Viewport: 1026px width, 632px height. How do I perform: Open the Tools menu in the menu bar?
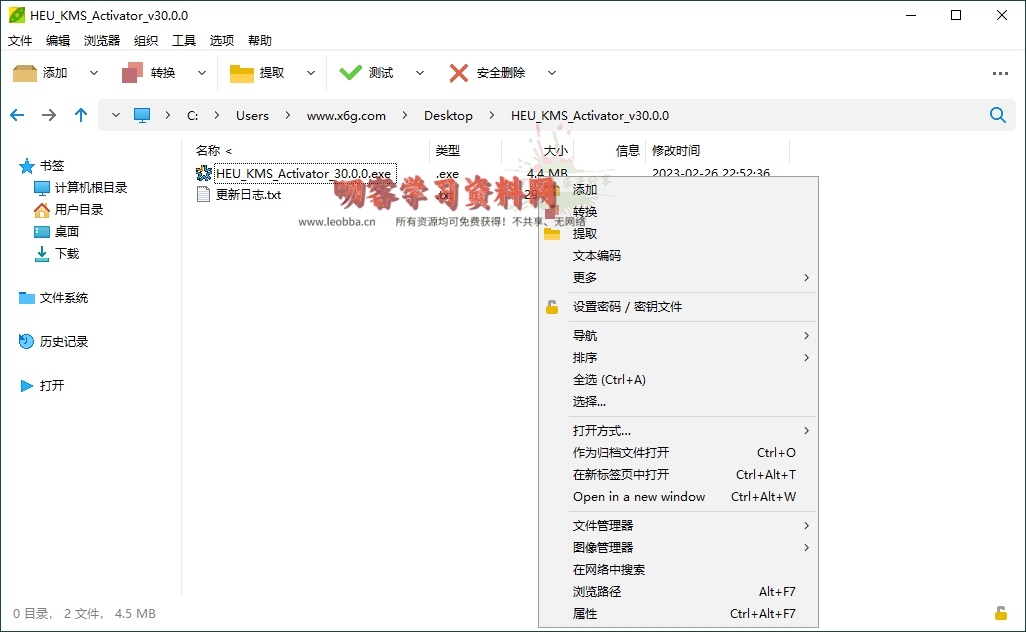184,41
